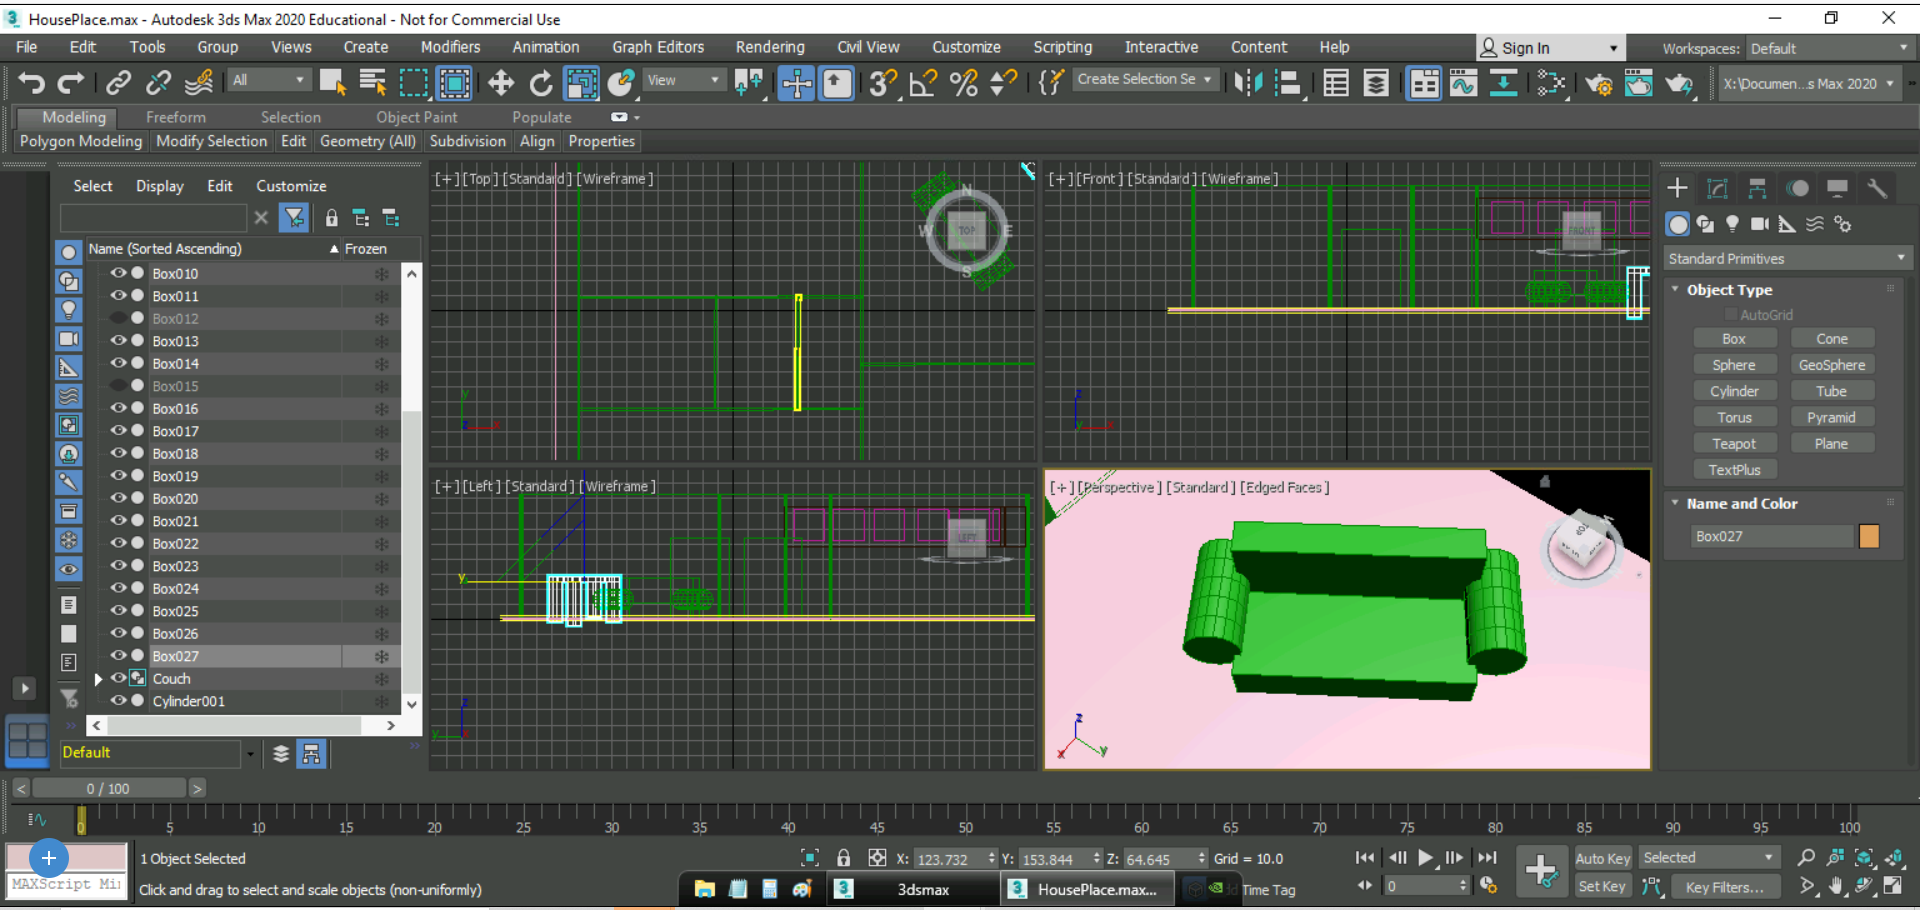Open the Render Setup teapot icon
1920x910 pixels.
click(x=1598, y=83)
